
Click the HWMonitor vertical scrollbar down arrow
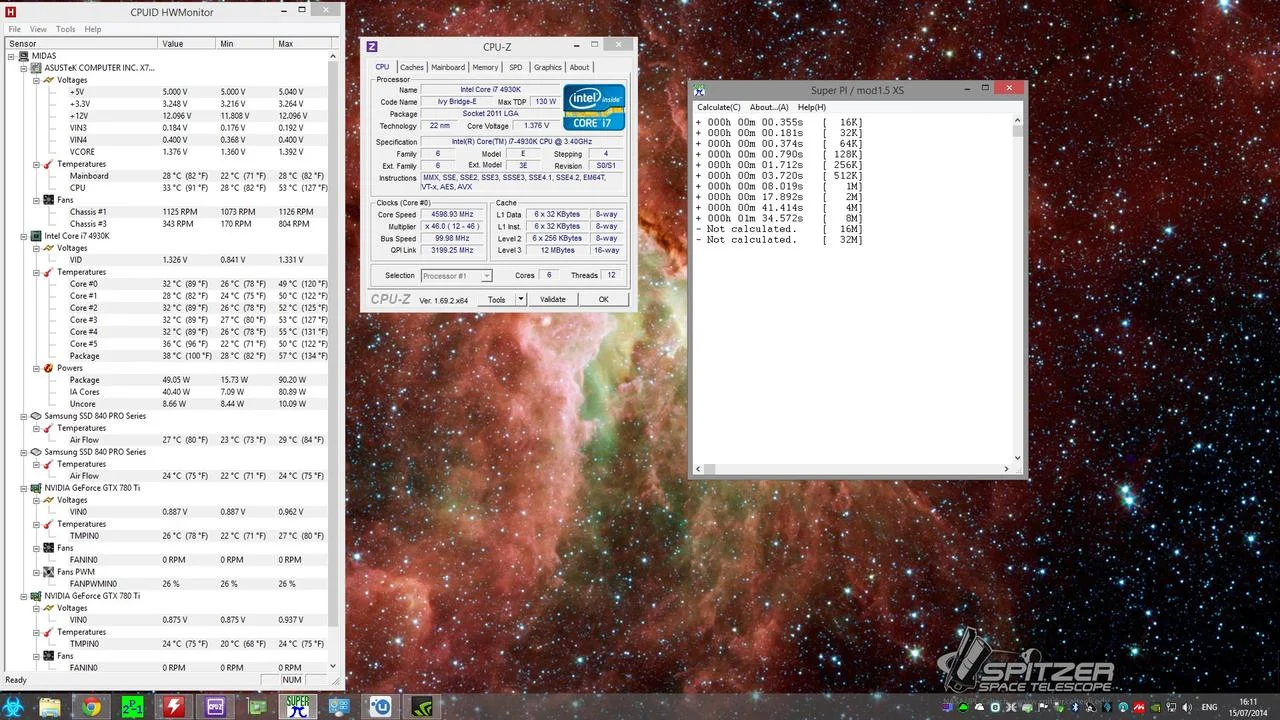tap(333, 666)
